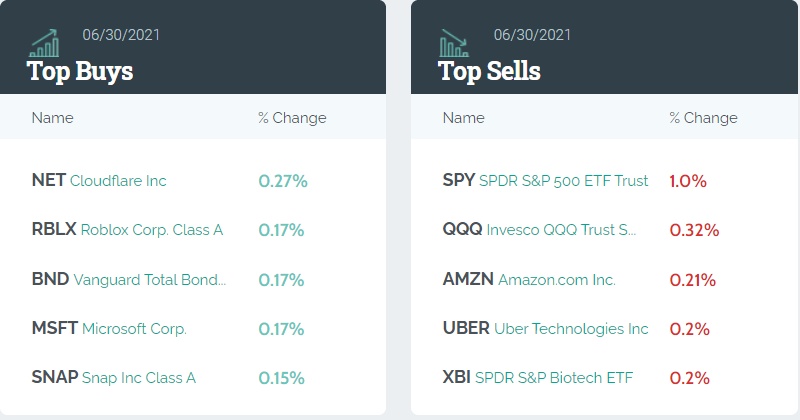Click Cloudflare's 0.27% change value

[283, 181]
